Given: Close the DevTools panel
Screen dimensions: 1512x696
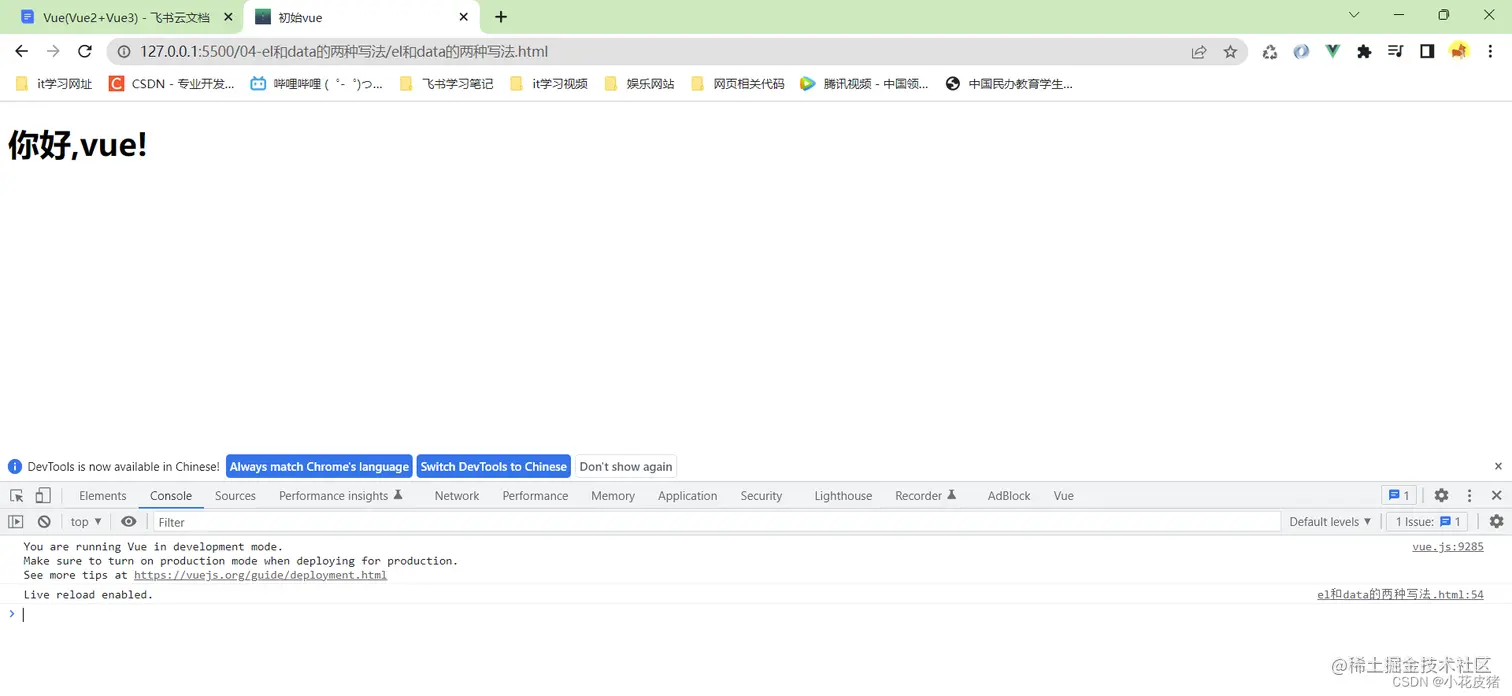Looking at the screenshot, I should tap(1496, 496).
